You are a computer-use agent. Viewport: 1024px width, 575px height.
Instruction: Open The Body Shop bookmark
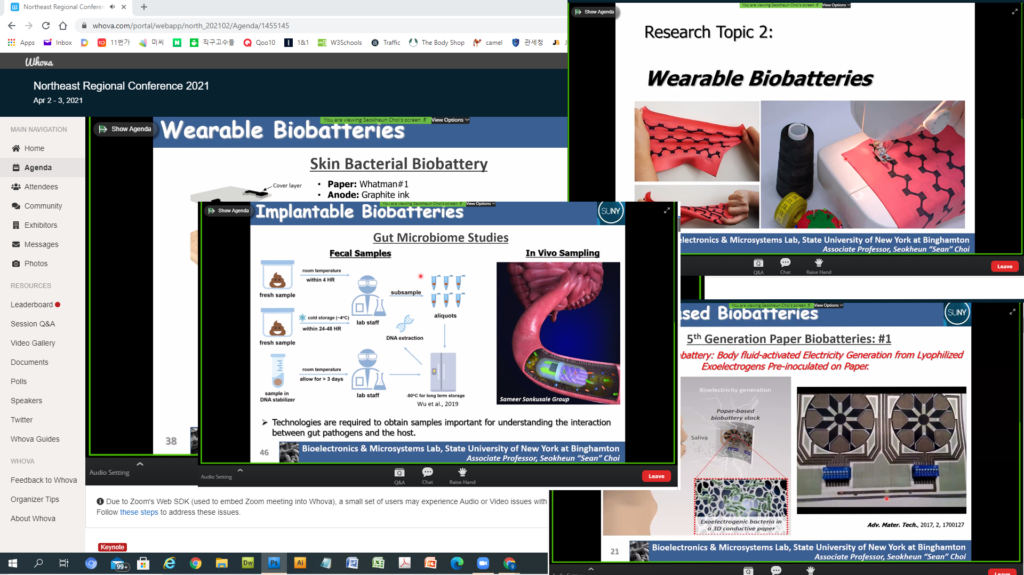click(x=436, y=42)
